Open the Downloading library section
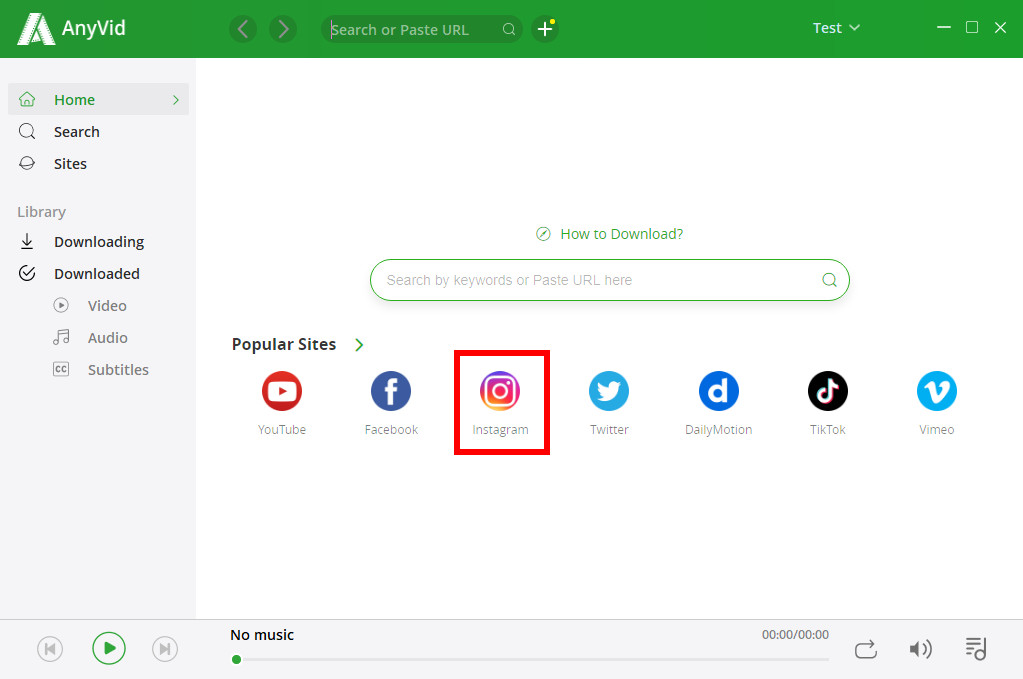Screen dimensions: 1023x679 [x=99, y=241]
